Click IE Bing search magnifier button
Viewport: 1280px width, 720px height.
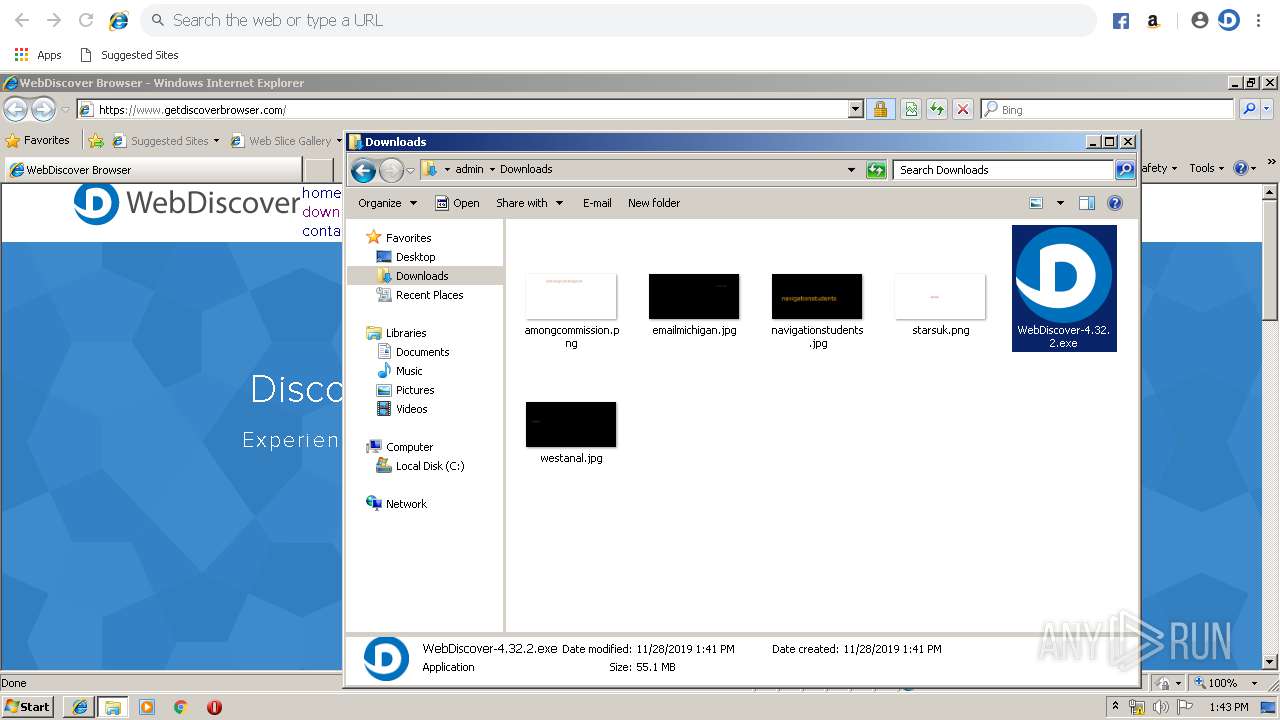tap(1249, 109)
